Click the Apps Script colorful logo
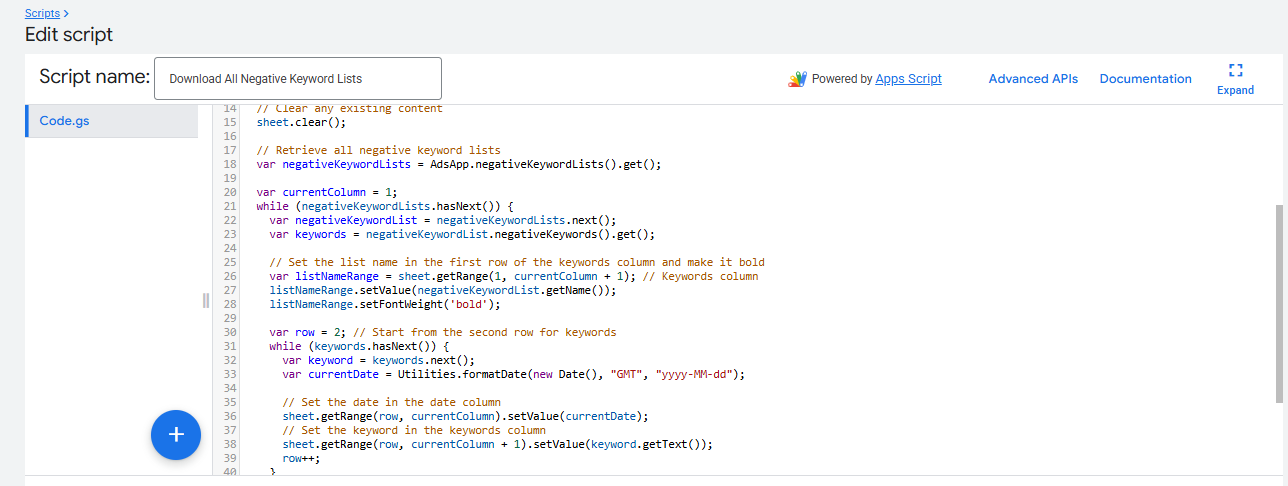Screen dimensions: 1288x486 pos(797,79)
